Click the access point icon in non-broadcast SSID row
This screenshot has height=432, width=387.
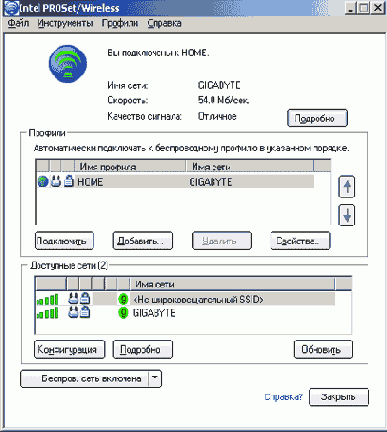73,298
